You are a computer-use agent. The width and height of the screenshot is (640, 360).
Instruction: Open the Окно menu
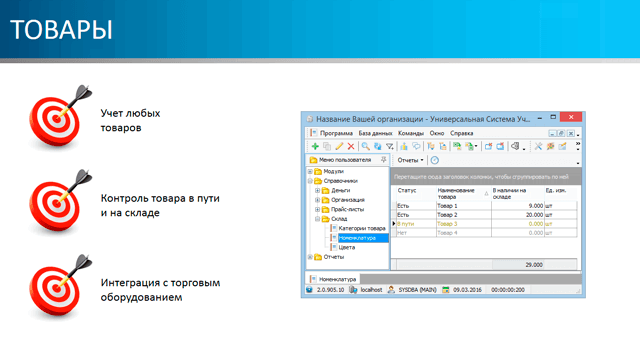(x=437, y=133)
